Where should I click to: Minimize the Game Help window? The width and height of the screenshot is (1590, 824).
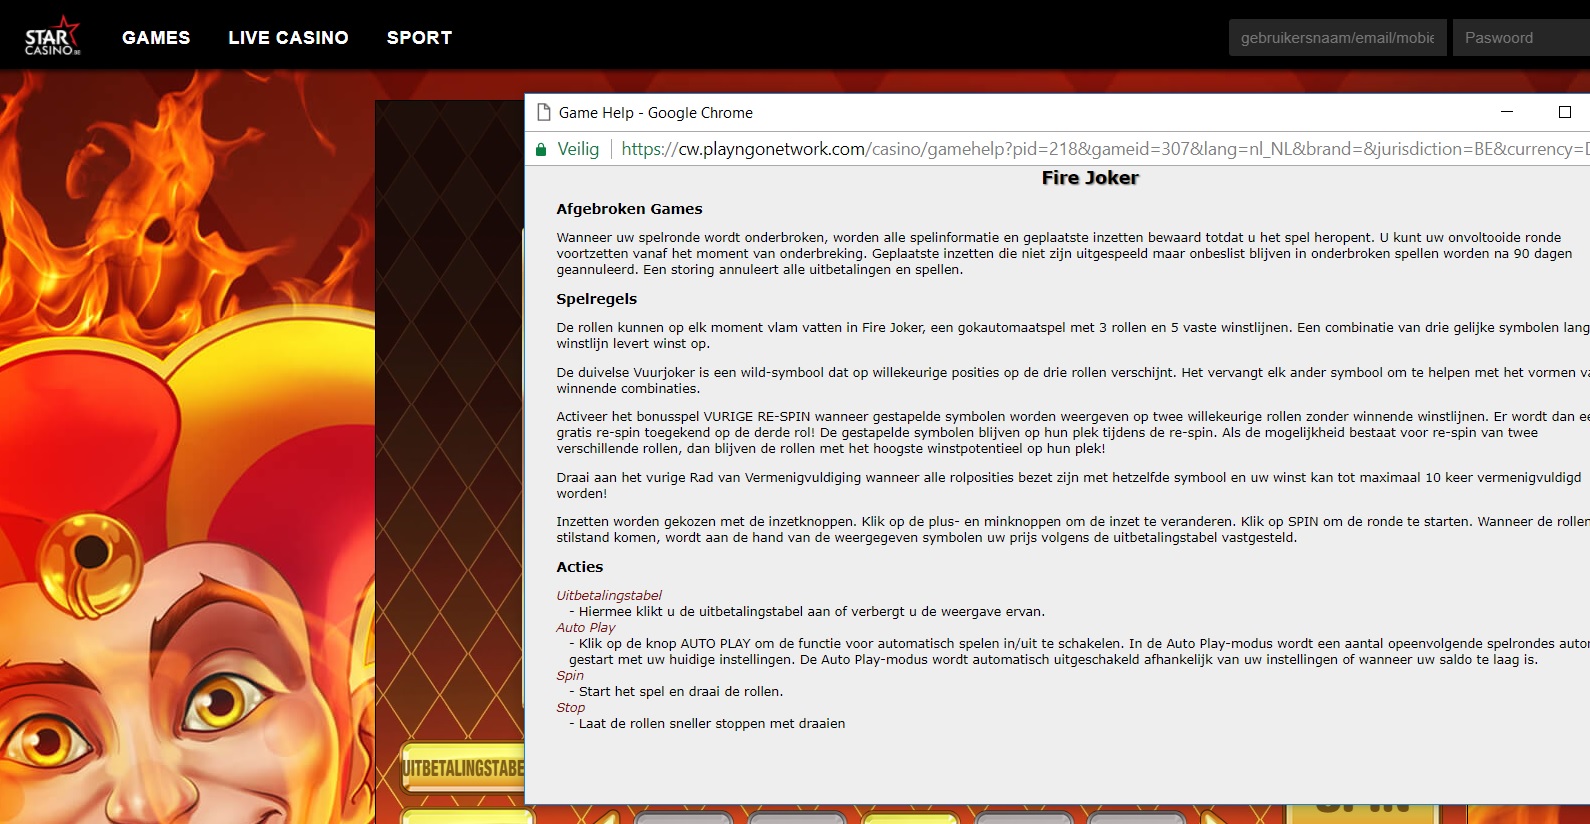click(x=1507, y=112)
